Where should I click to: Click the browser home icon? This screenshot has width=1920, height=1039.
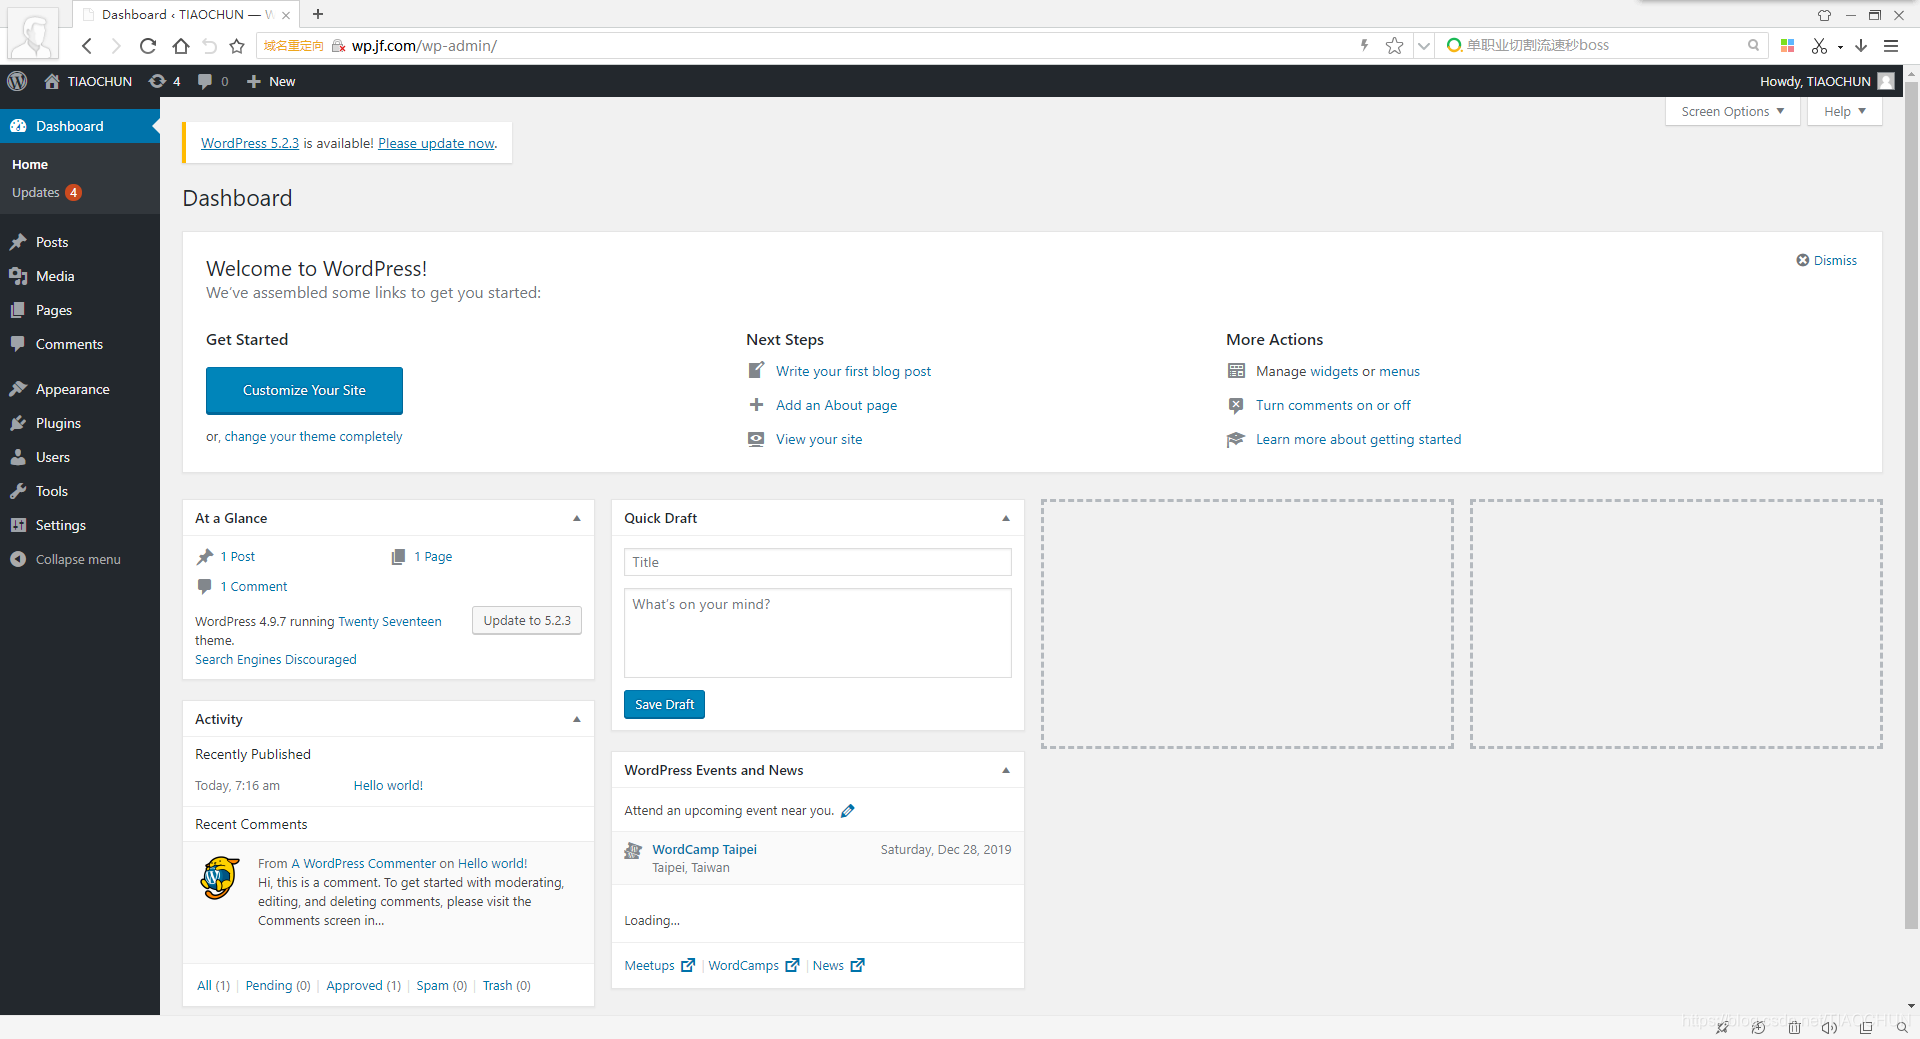pos(181,45)
